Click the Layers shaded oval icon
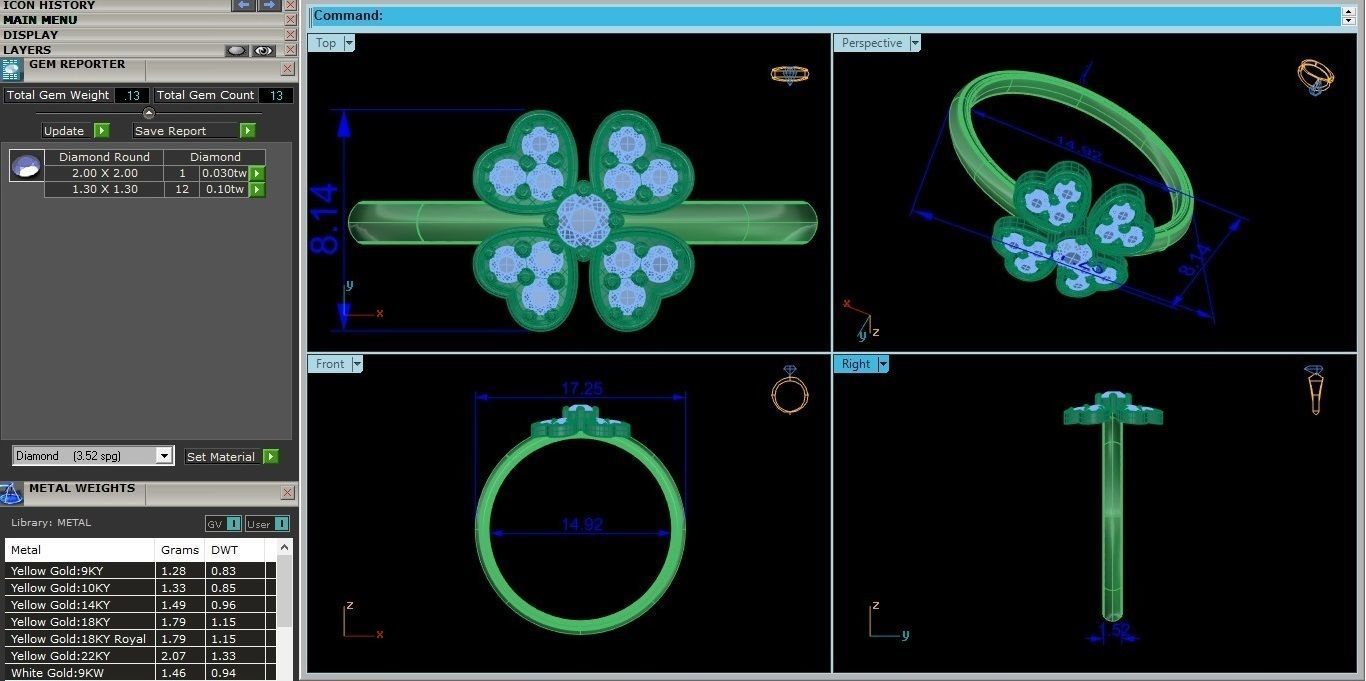The height and width of the screenshot is (681, 1366). pos(236,50)
